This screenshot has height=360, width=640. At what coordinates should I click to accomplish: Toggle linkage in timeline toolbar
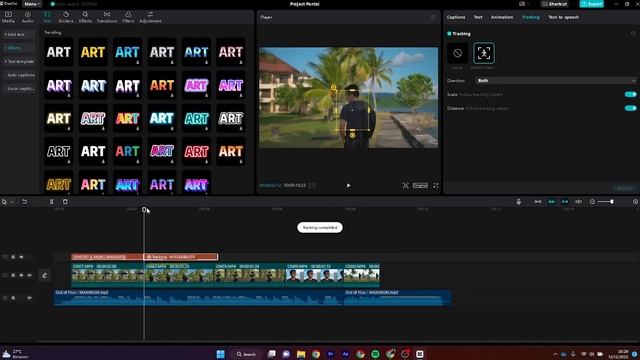click(x=565, y=202)
